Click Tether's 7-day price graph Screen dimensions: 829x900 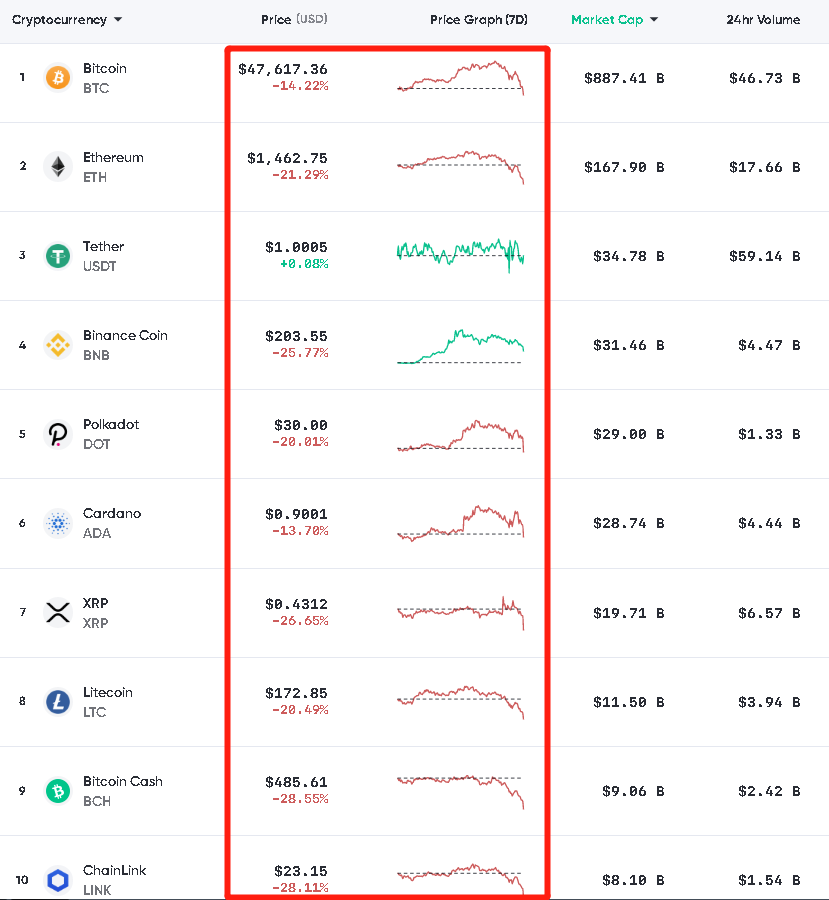[461, 254]
